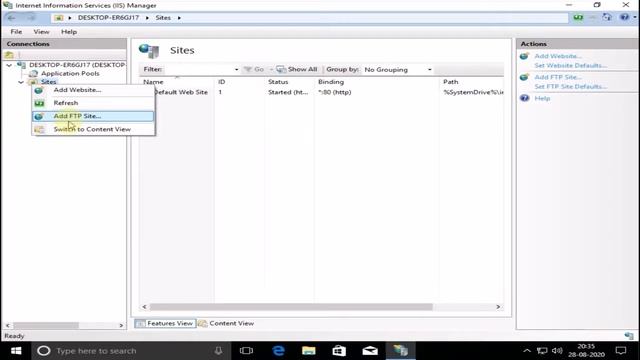
Task: Open the File menu
Action: (x=16, y=32)
